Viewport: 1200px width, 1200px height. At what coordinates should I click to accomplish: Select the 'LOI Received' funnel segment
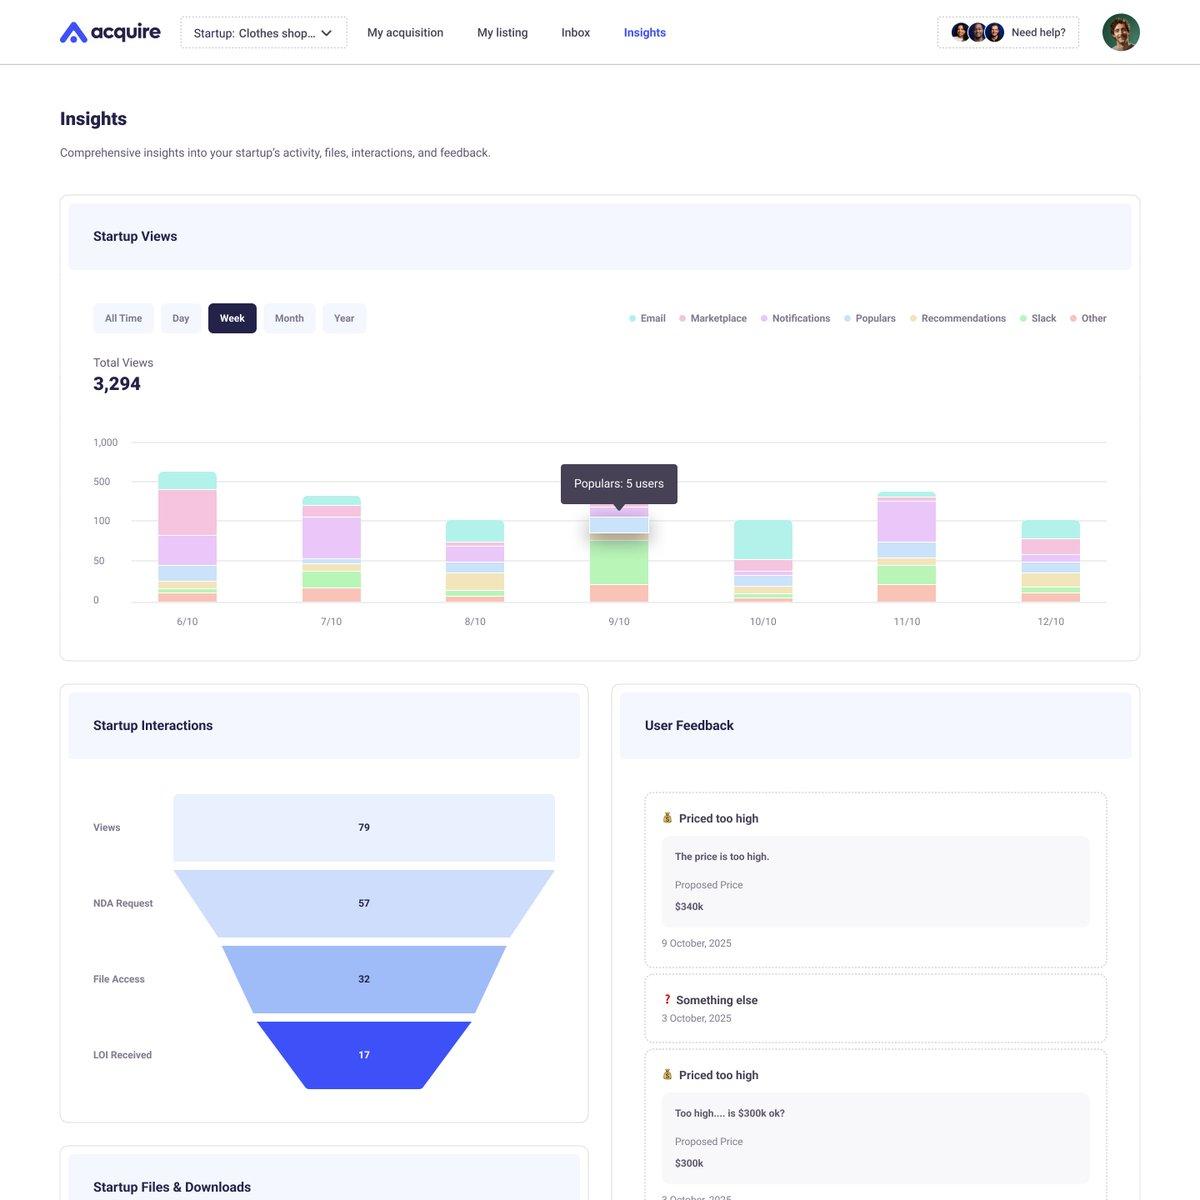coord(363,1053)
